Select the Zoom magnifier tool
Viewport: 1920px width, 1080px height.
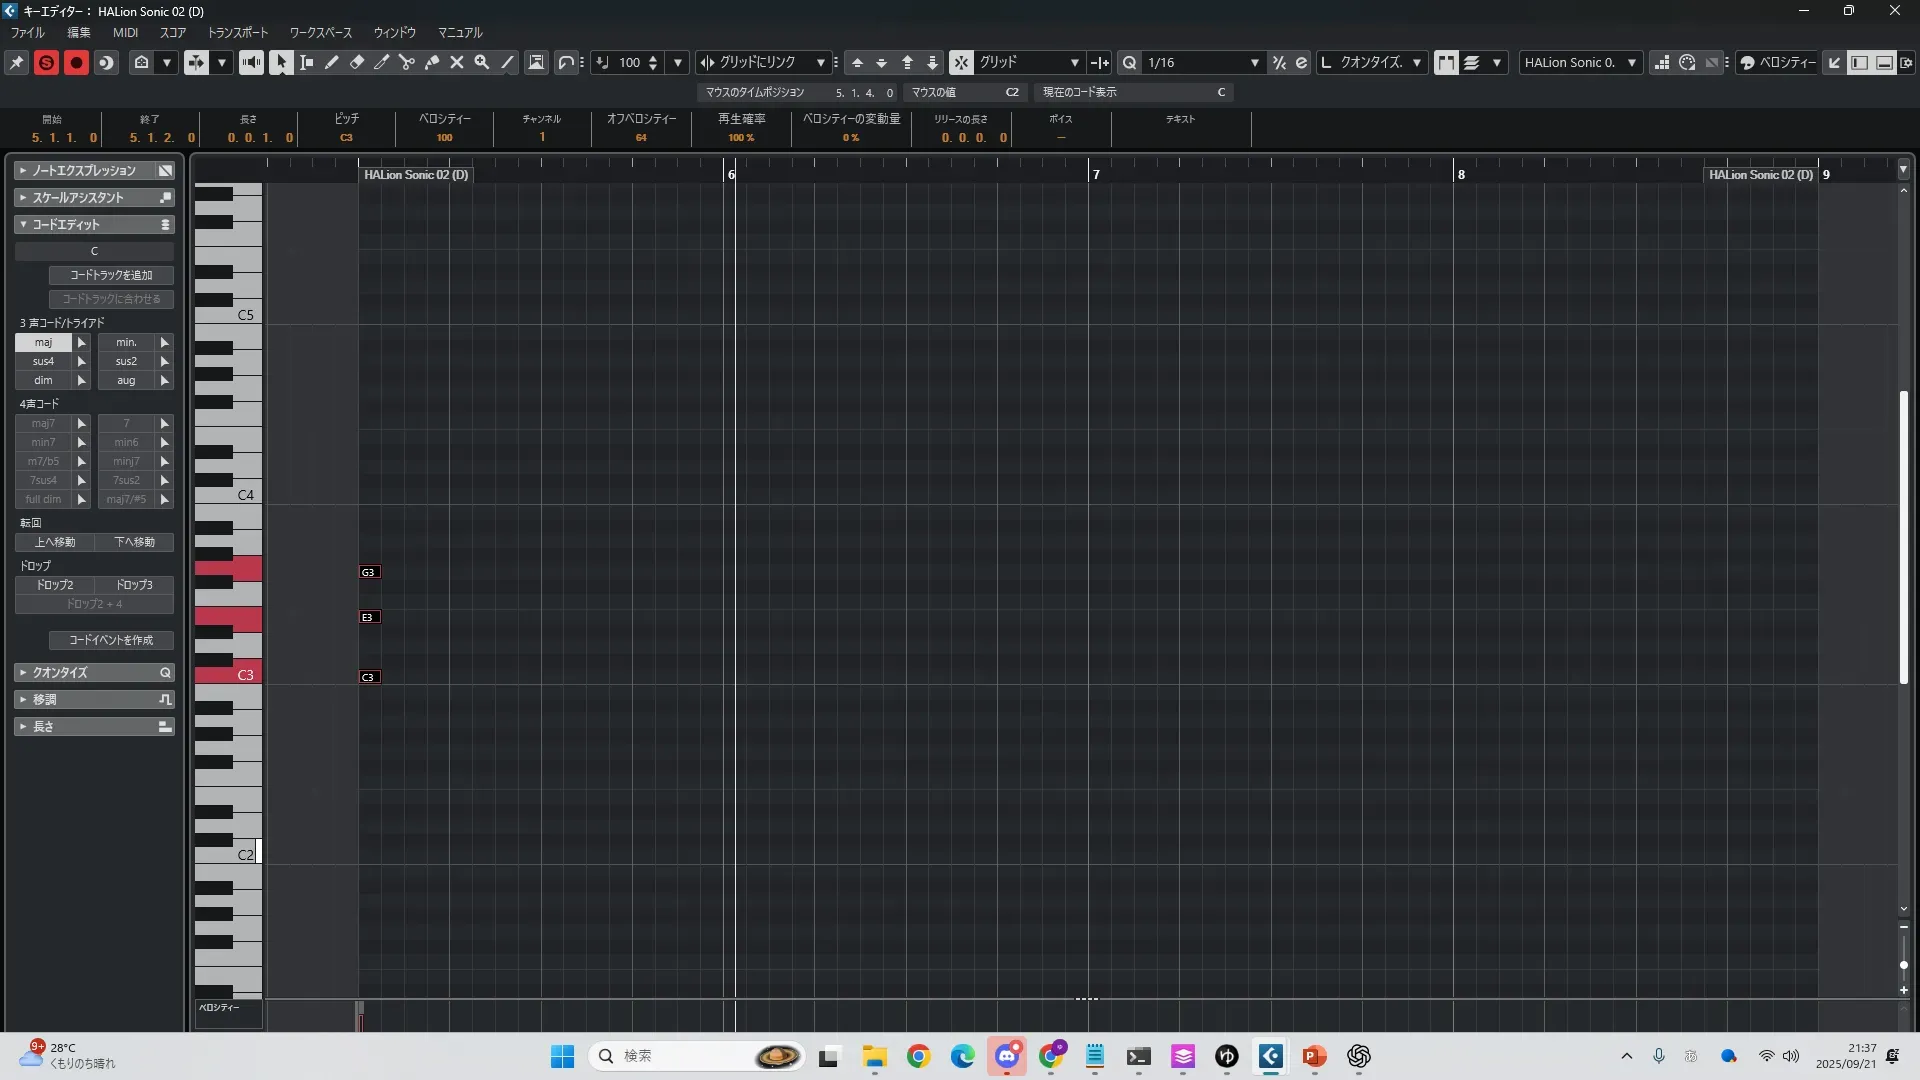click(482, 62)
